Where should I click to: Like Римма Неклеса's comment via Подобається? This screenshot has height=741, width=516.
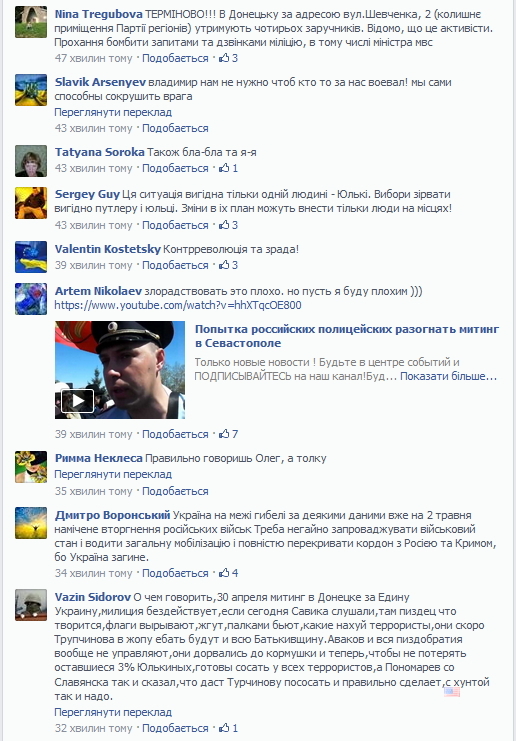click(x=175, y=491)
